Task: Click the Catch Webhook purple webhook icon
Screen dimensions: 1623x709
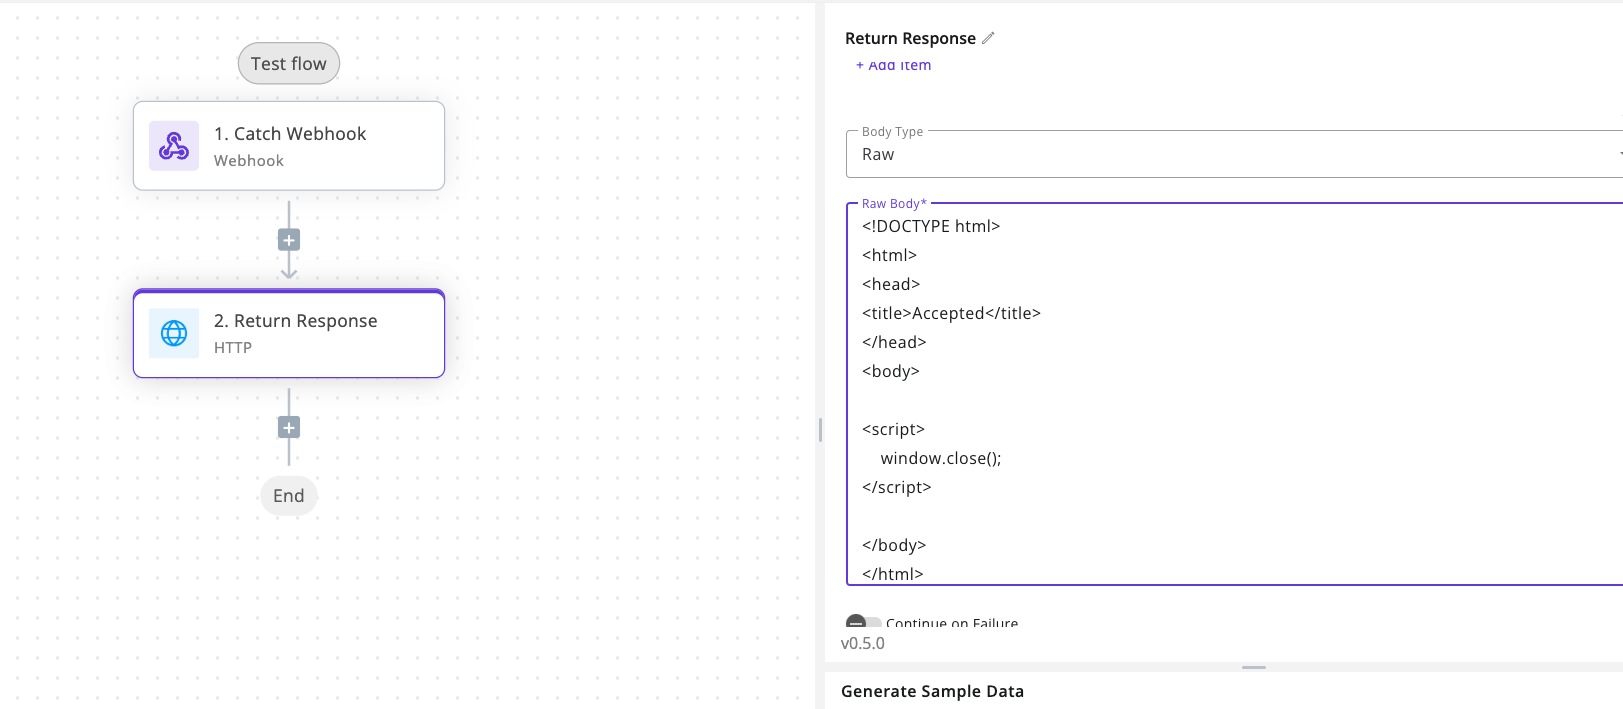Action: pos(174,146)
